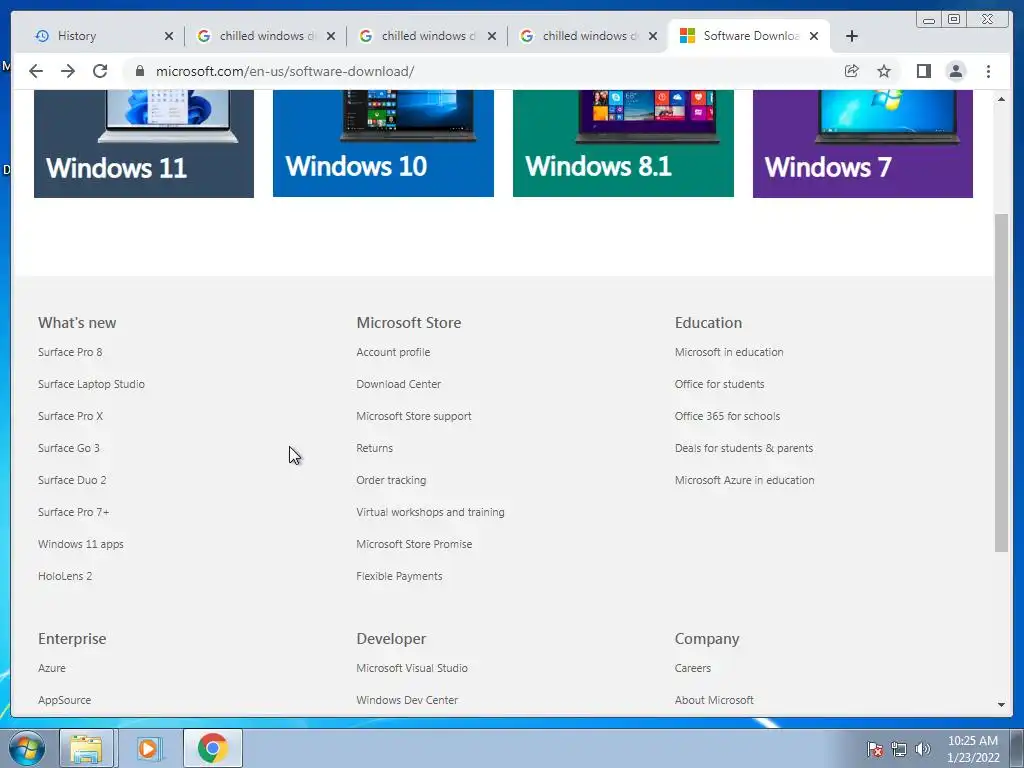1024x768 pixels.
Task: Click the browser forward arrow
Action: pyautogui.click(x=68, y=71)
